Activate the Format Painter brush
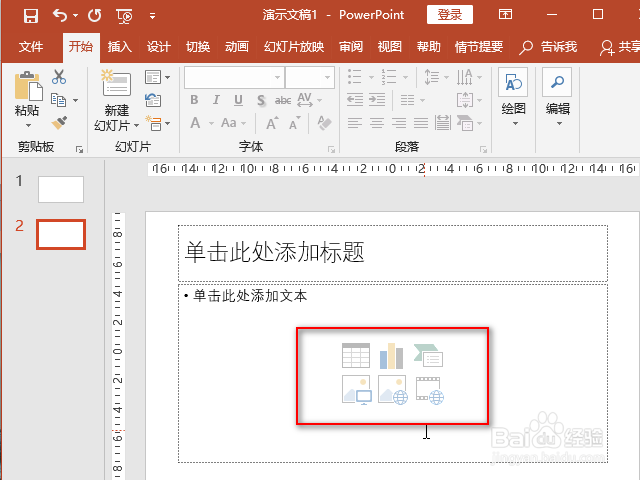This screenshot has height=480, width=640. point(60,122)
